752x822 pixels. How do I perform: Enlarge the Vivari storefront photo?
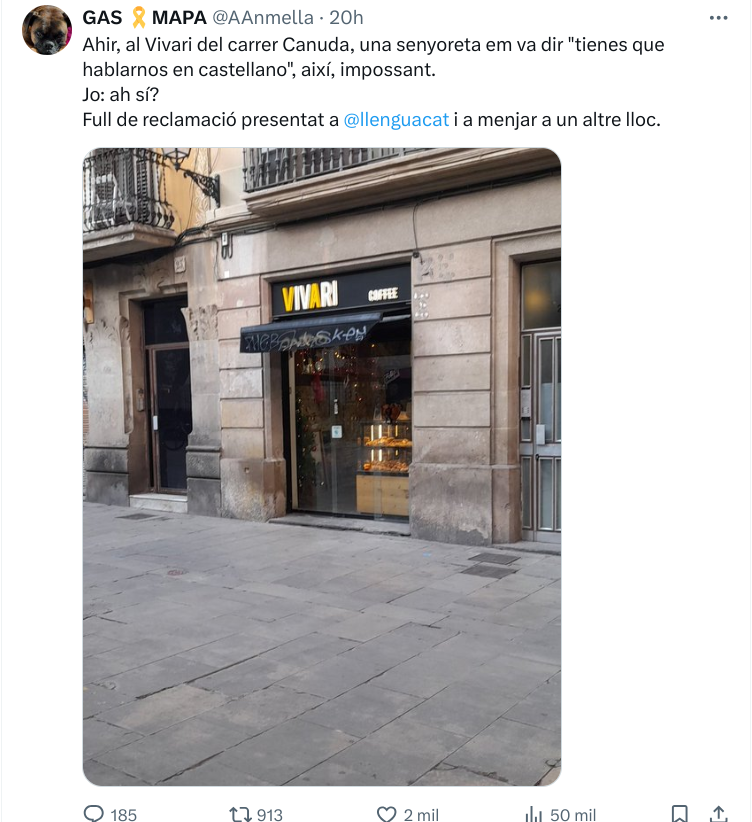click(x=322, y=467)
